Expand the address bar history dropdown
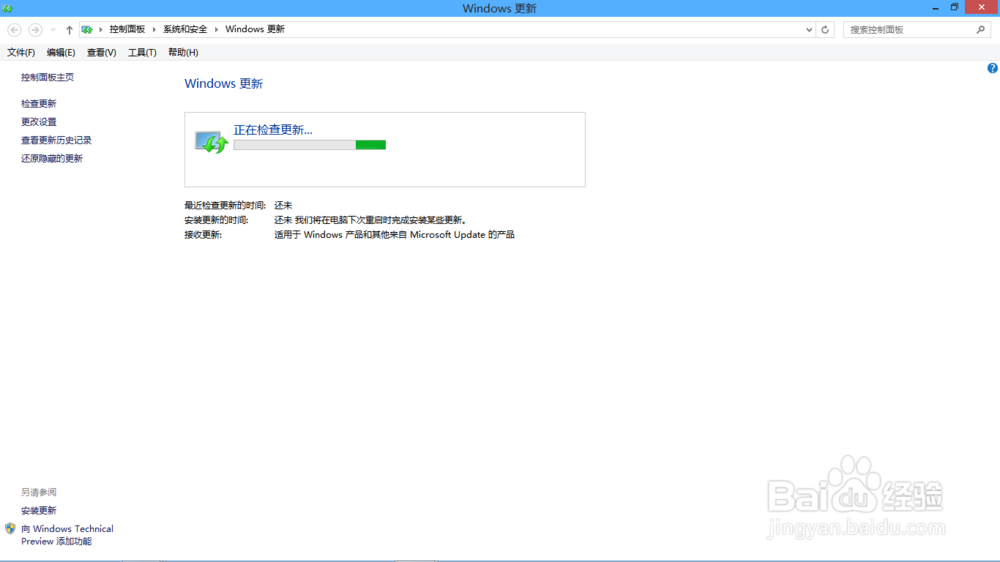This screenshot has width=1000, height=562. pos(809,29)
